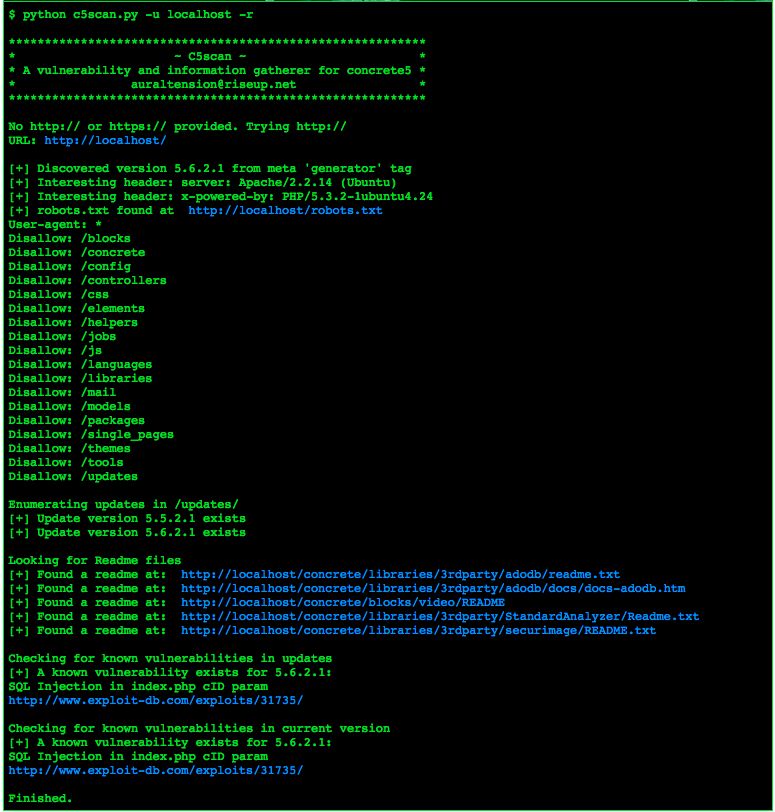Open the robots.txt link

point(285,210)
